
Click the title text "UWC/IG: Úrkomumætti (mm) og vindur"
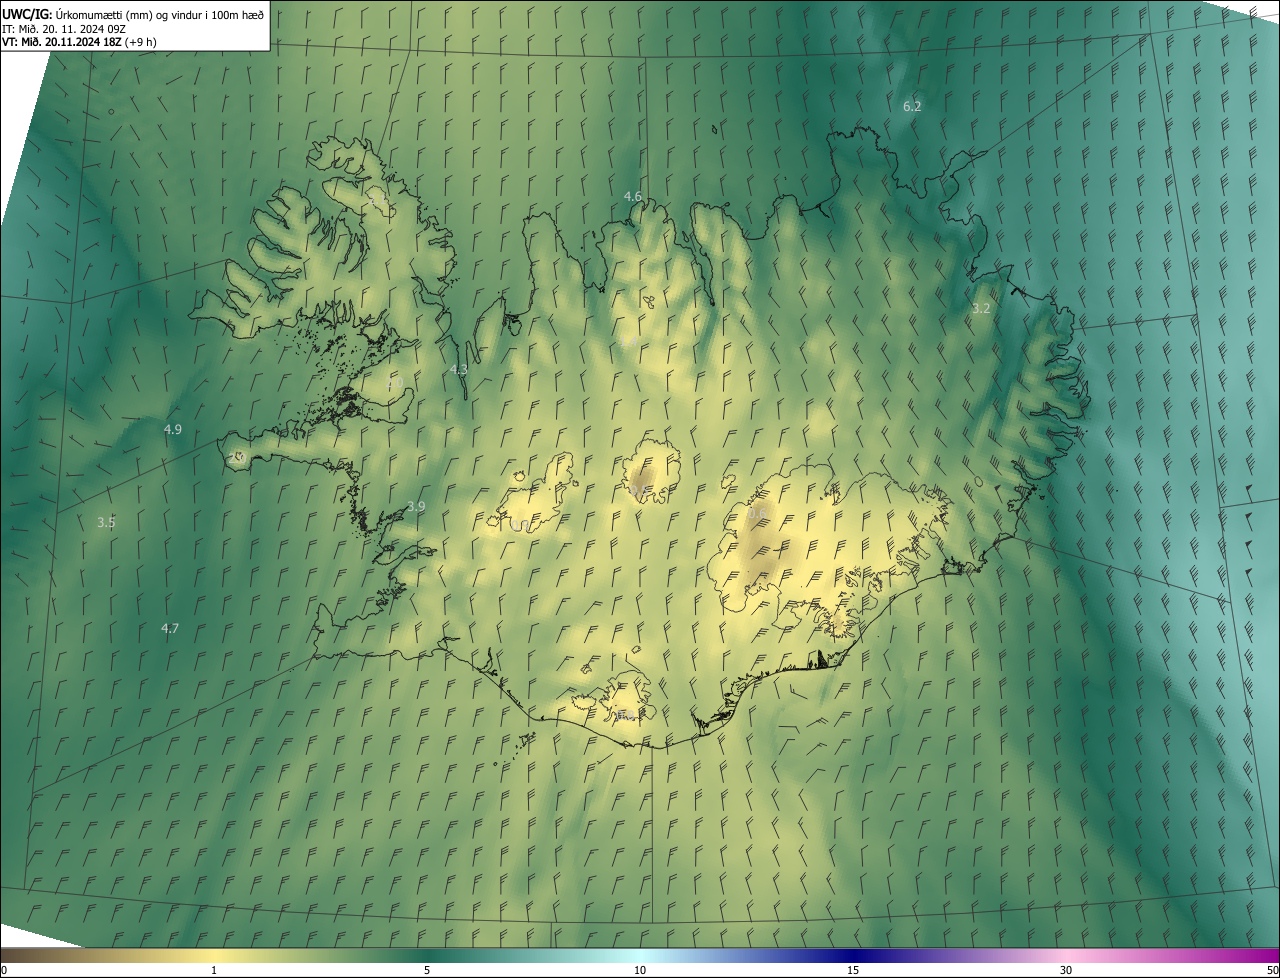pyautogui.click(x=133, y=14)
